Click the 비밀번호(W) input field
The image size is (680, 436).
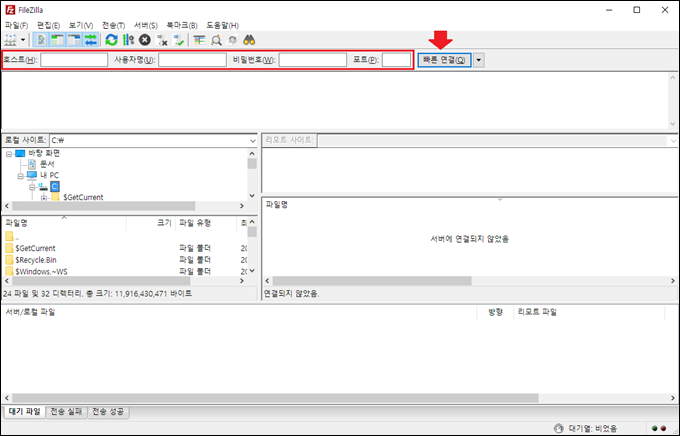tap(313, 60)
